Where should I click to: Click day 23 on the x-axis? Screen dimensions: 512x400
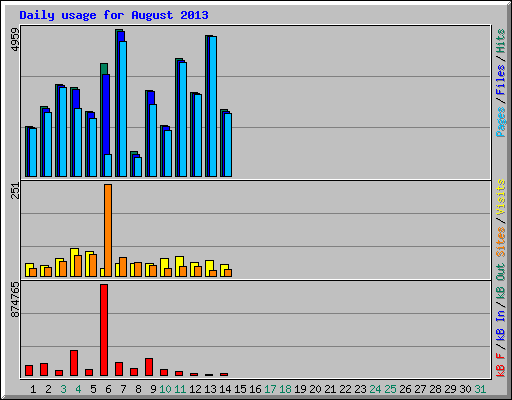(x=360, y=389)
